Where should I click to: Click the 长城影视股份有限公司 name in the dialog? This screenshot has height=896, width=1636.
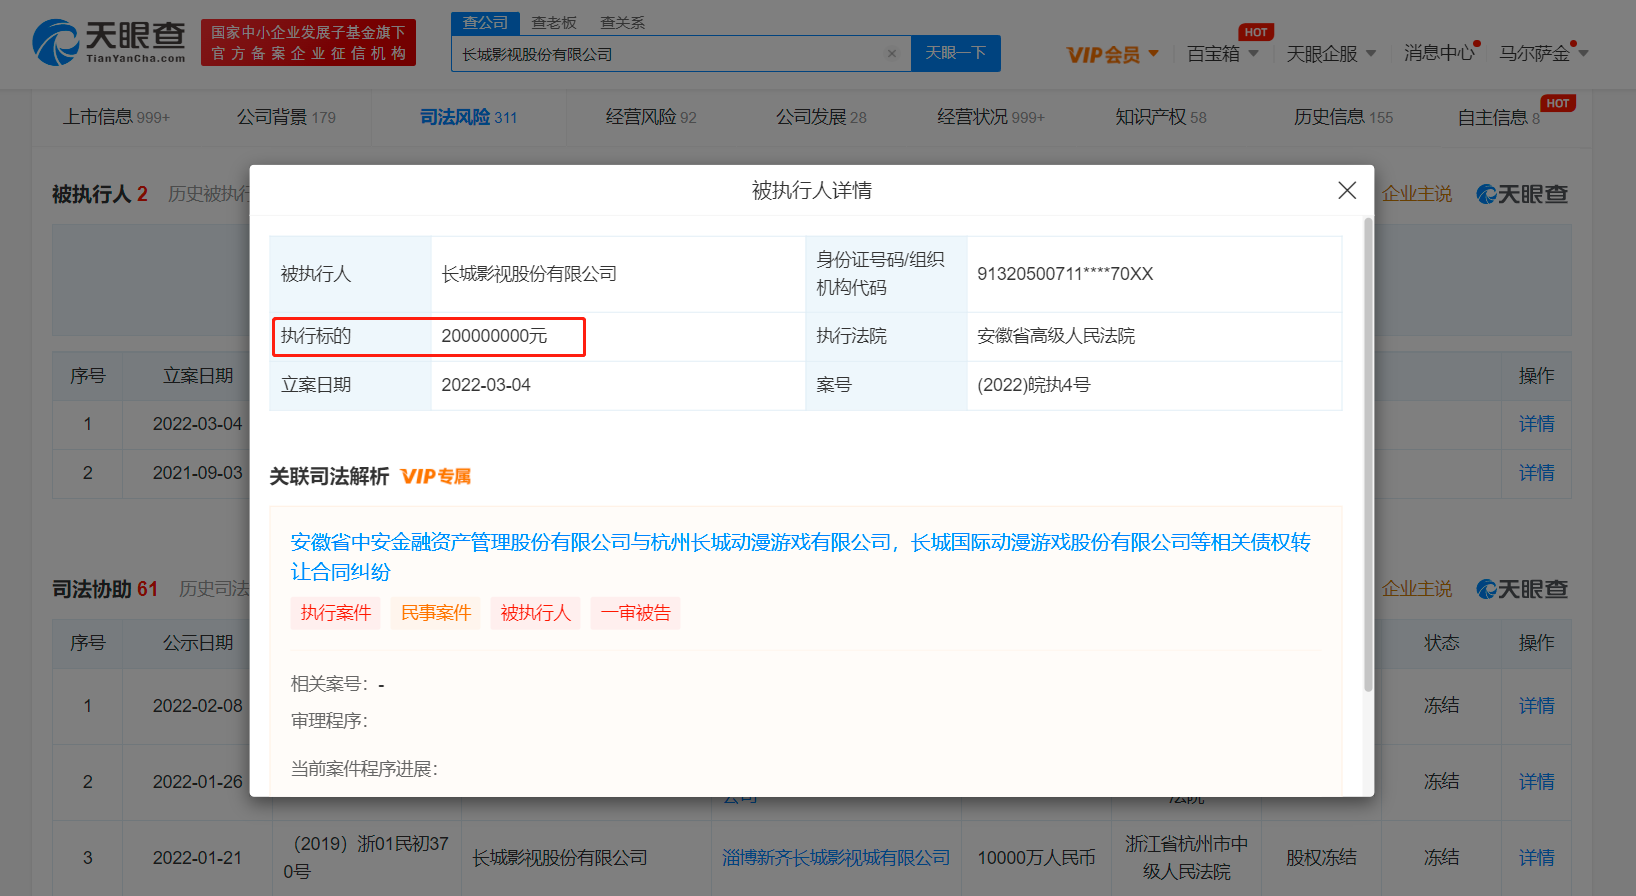[529, 274]
